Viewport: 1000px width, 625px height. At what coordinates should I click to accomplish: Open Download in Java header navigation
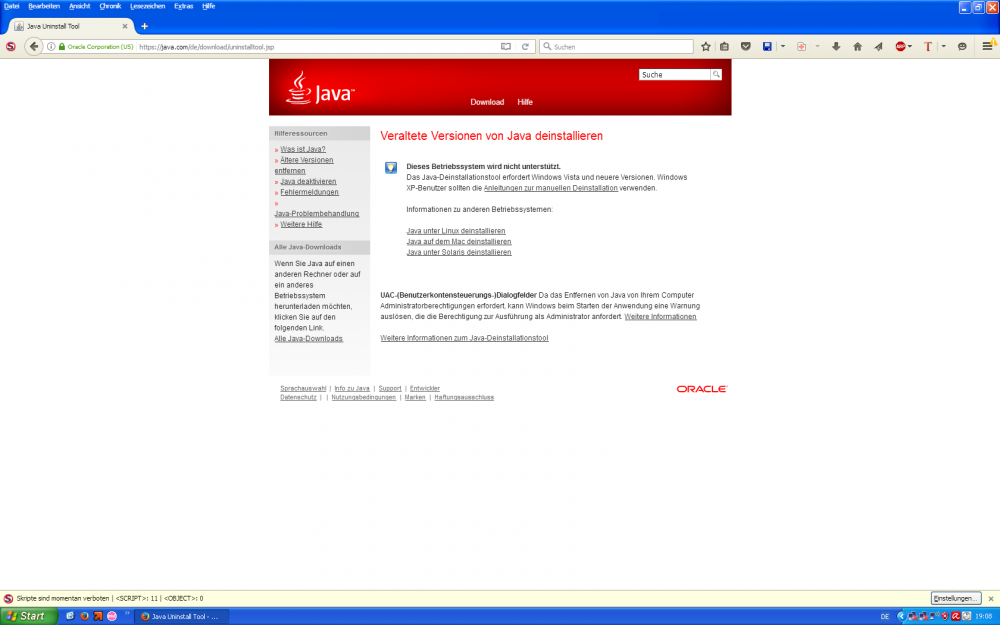click(487, 102)
